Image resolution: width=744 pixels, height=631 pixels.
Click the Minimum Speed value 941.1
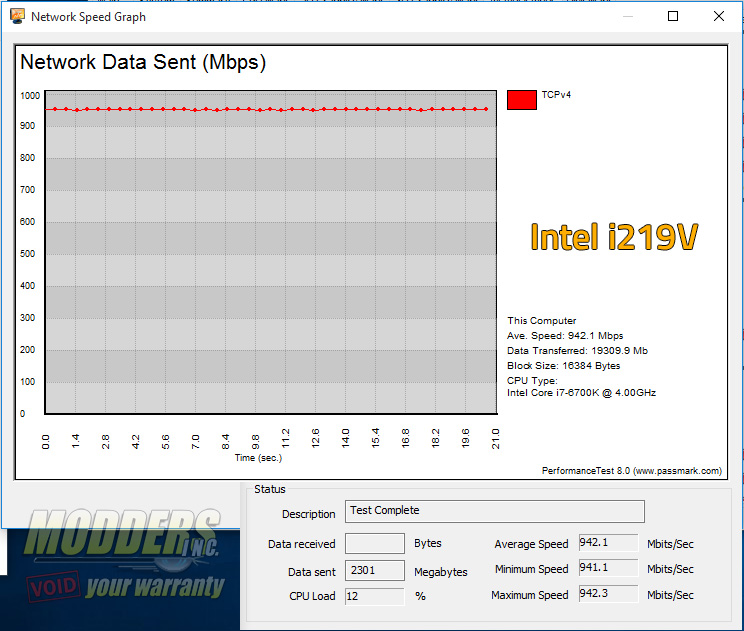(608, 567)
